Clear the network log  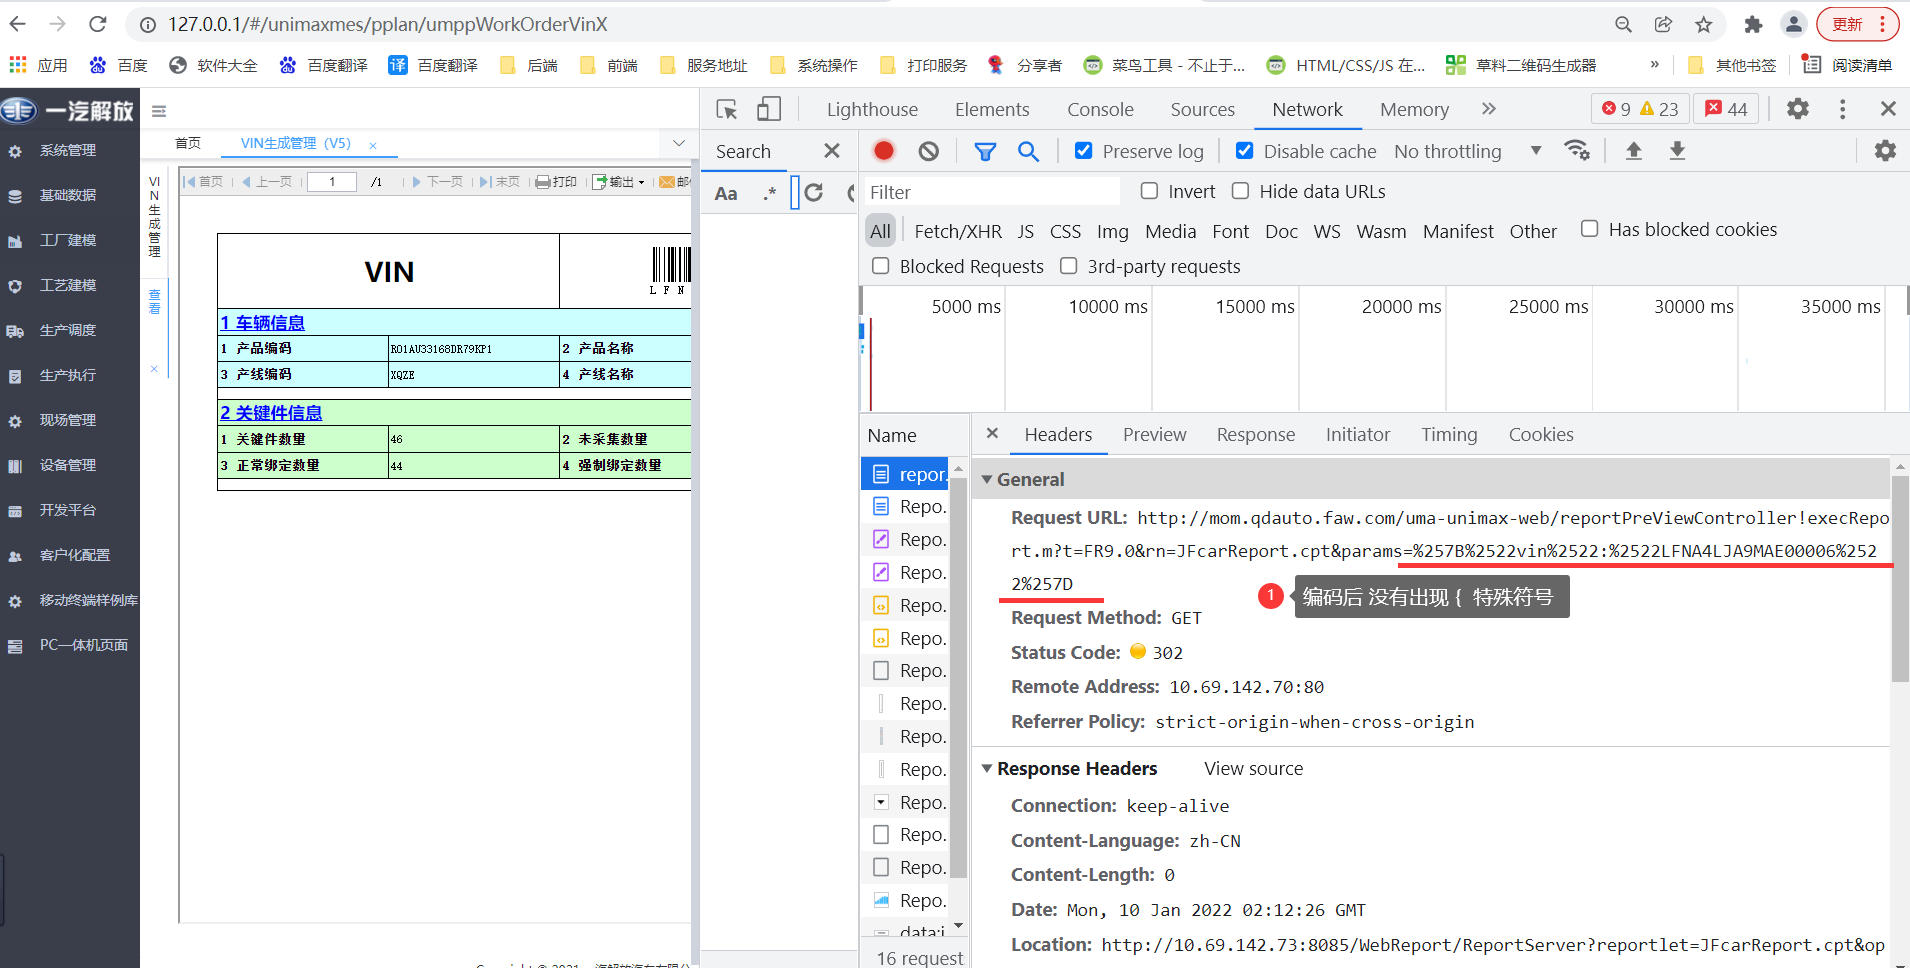[x=929, y=151]
